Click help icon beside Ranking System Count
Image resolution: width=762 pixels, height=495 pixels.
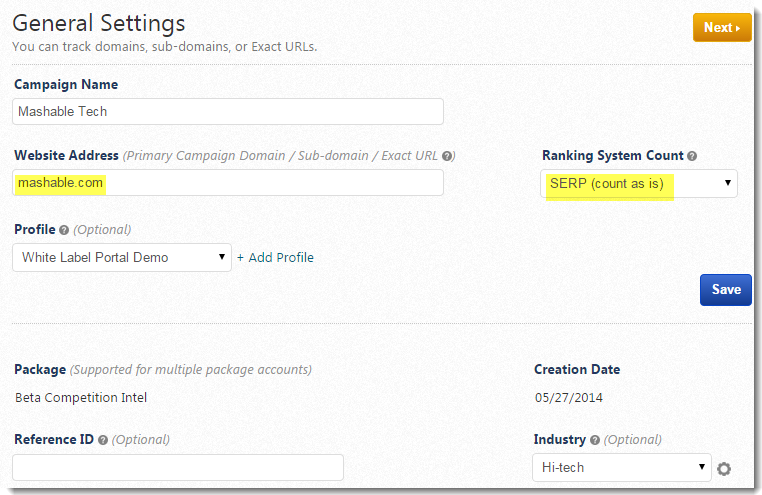click(692, 156)
